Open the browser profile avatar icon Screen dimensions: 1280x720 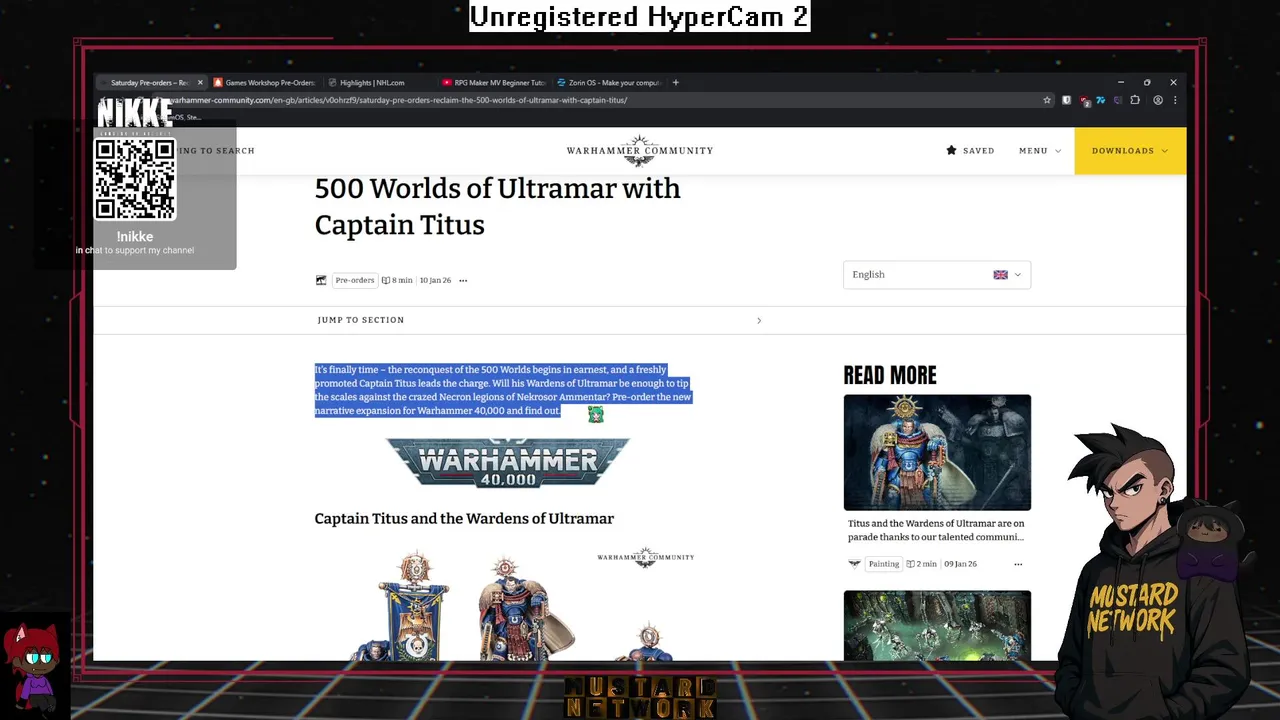click(1158, 100)
